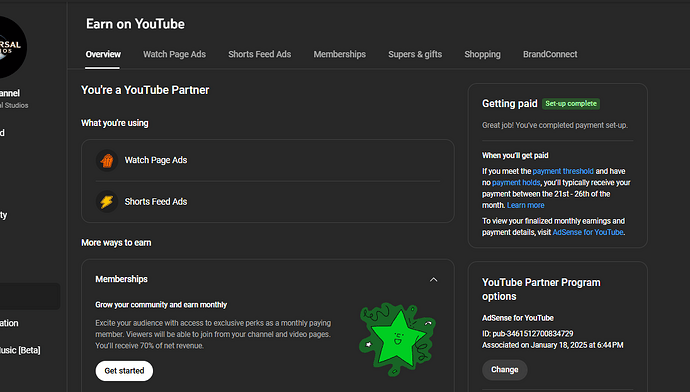
Task: Click the green star Memberships illustration
Action: click(398, 339)
